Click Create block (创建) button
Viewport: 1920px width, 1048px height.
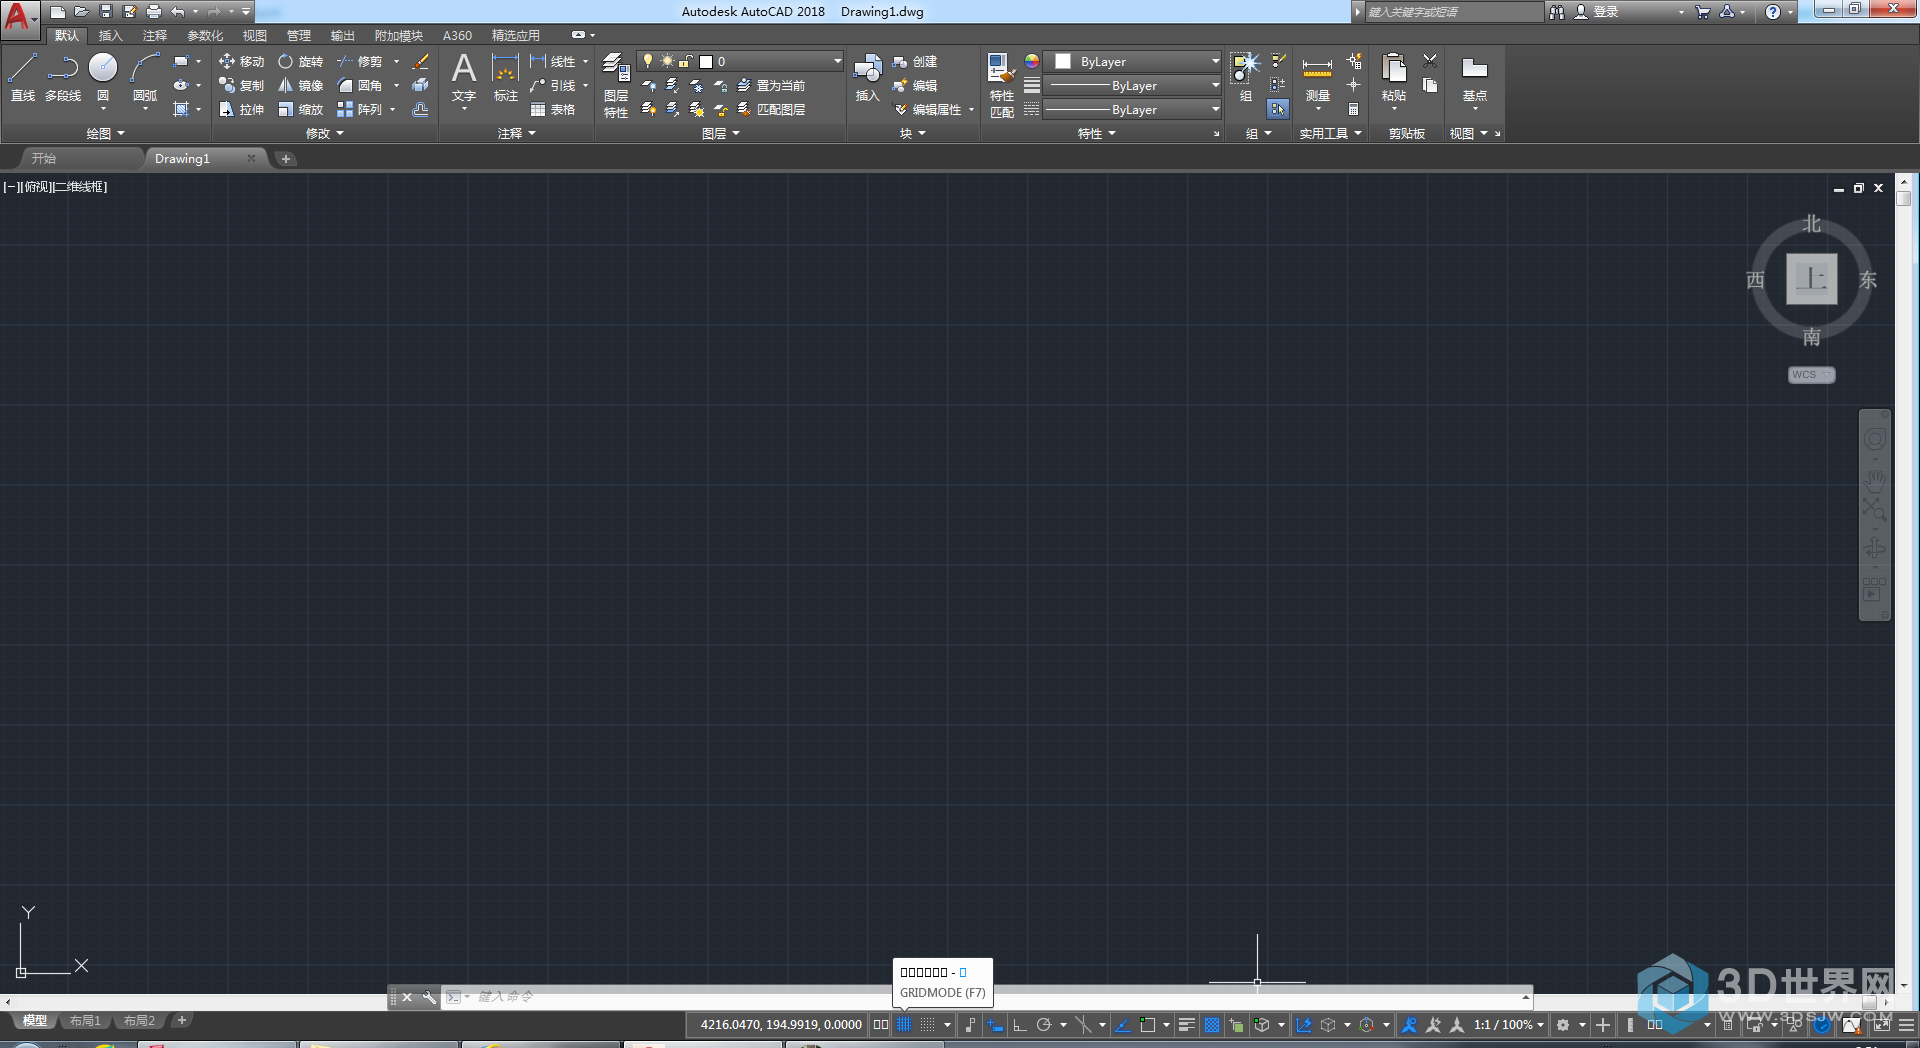pyautogui.click(x=915, y=62)
